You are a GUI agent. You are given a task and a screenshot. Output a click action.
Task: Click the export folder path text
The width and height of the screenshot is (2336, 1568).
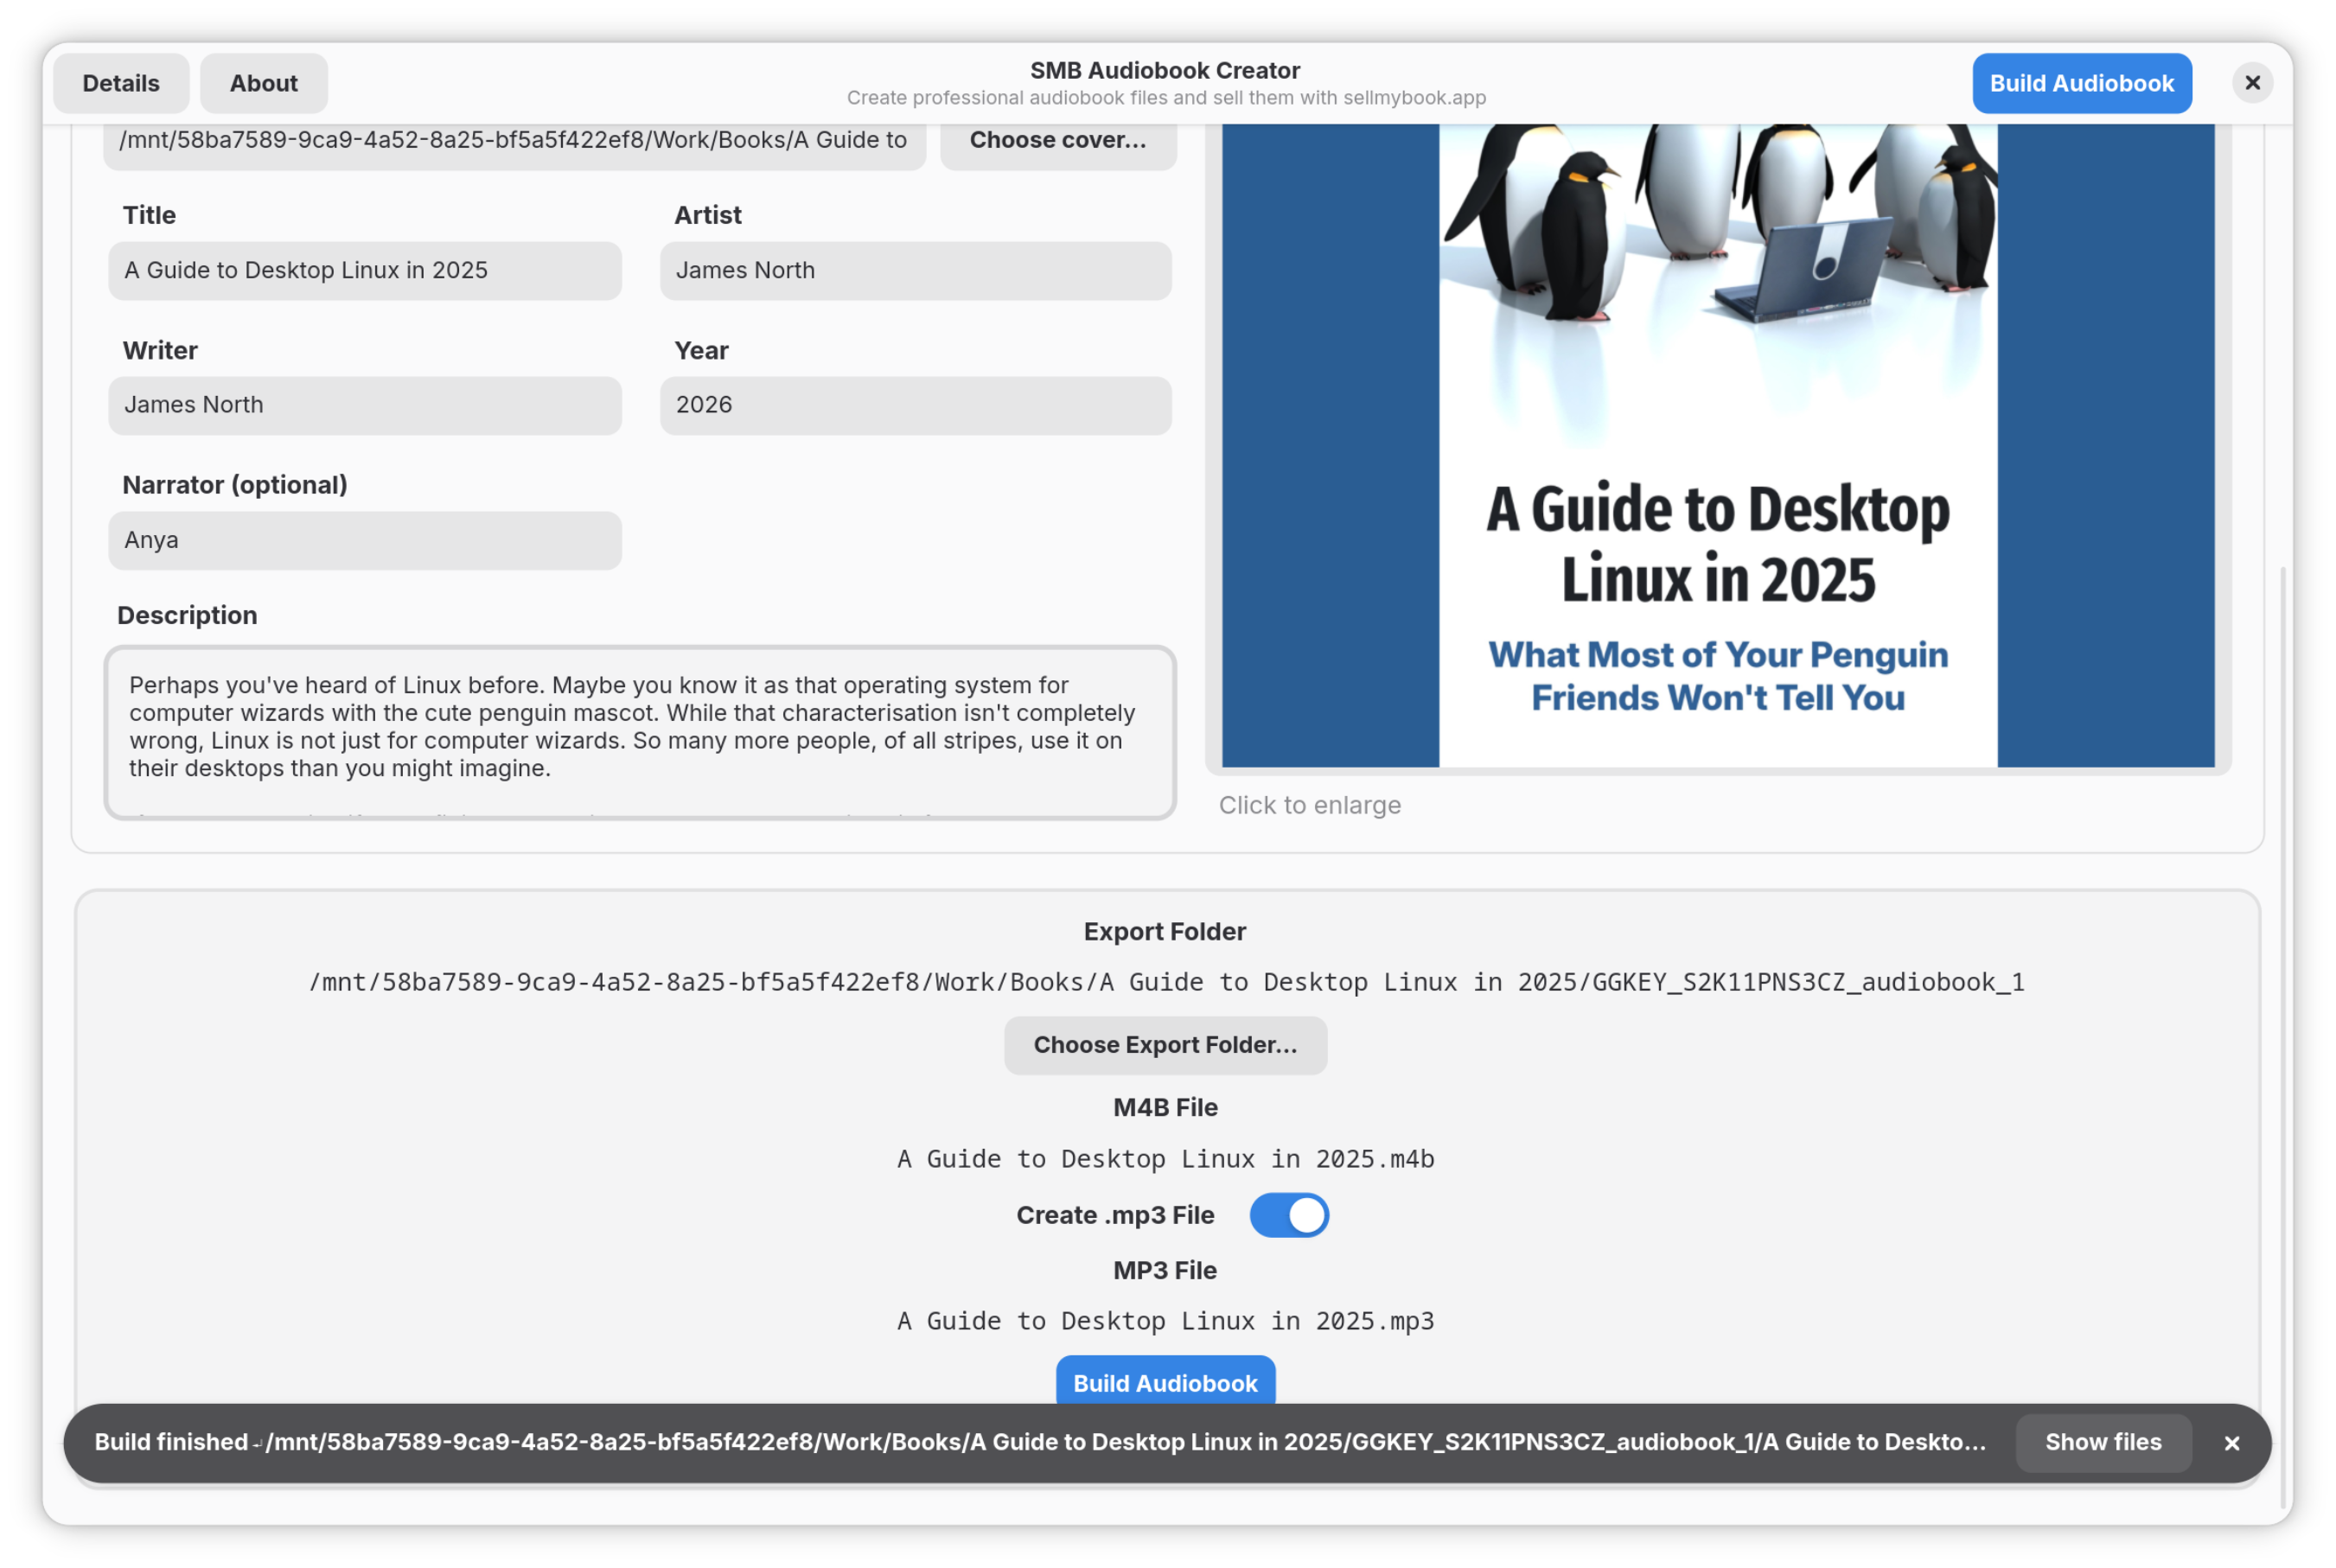[x=1166, y=982]
